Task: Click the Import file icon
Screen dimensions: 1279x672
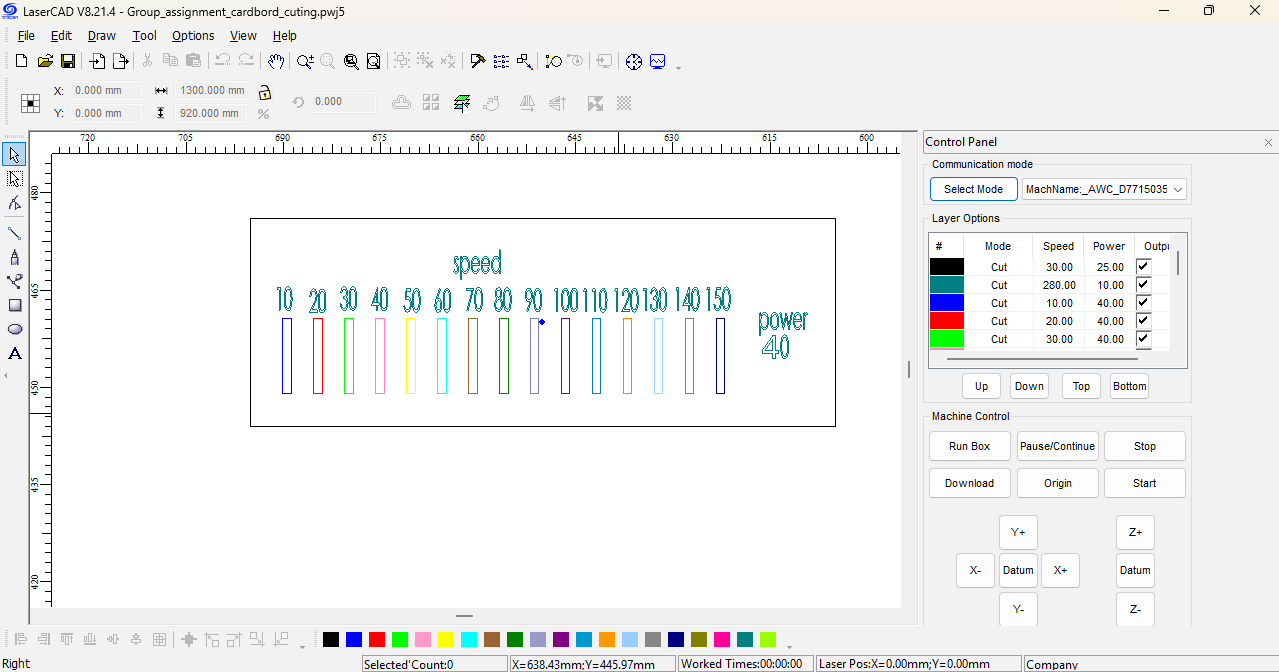Action: click(x=97, y=61)
